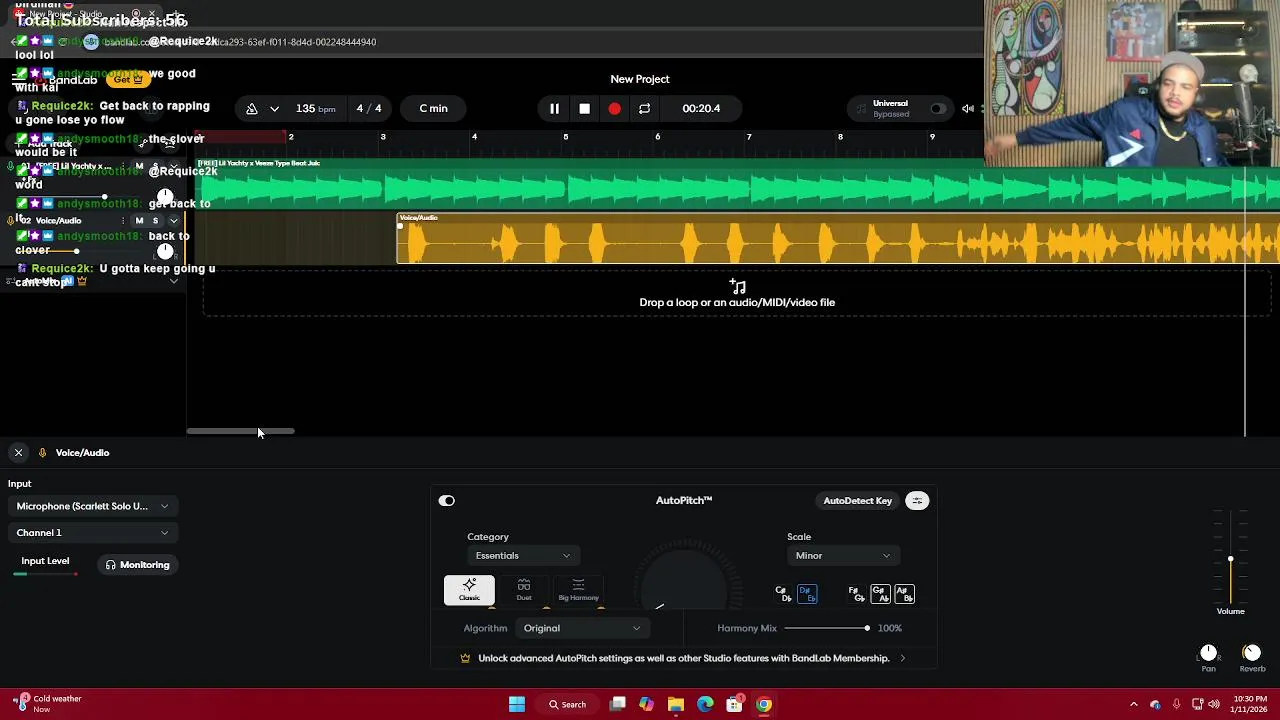Open the AutoPitch settings sliders icon
The image size is (1280, 720).
(x=917, y=501)
